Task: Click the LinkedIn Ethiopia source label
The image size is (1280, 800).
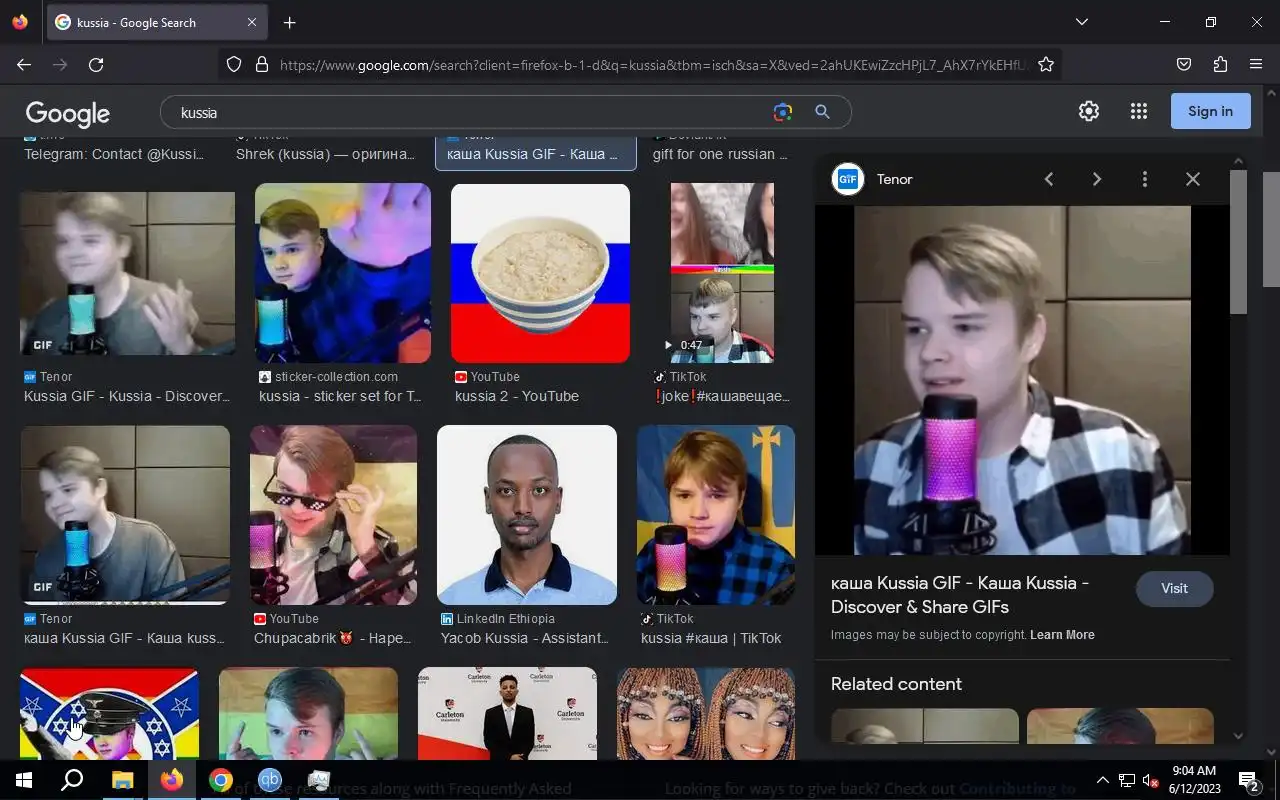Action: 505,619
